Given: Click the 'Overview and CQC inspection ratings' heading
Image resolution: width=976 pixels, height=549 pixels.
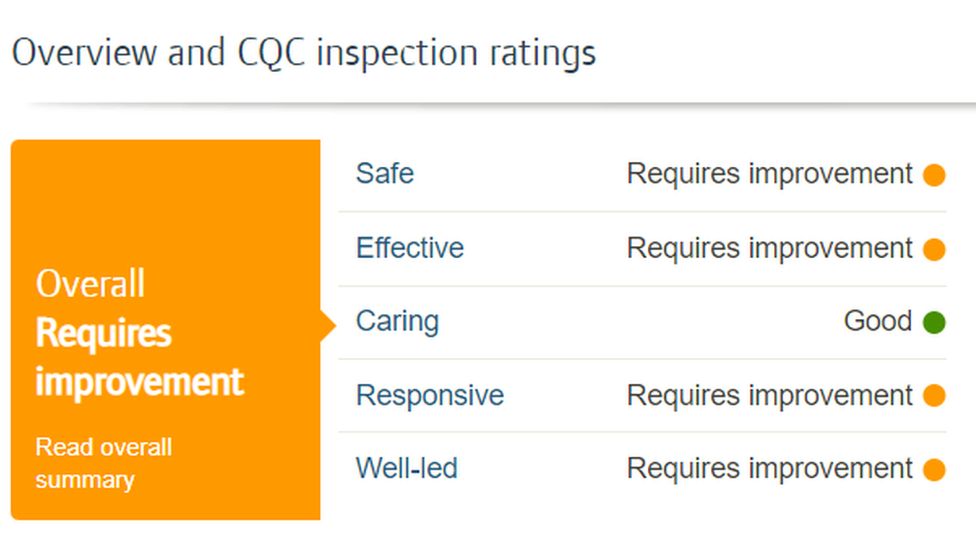Looking at the screenshot, I should (x=303, y=52).
